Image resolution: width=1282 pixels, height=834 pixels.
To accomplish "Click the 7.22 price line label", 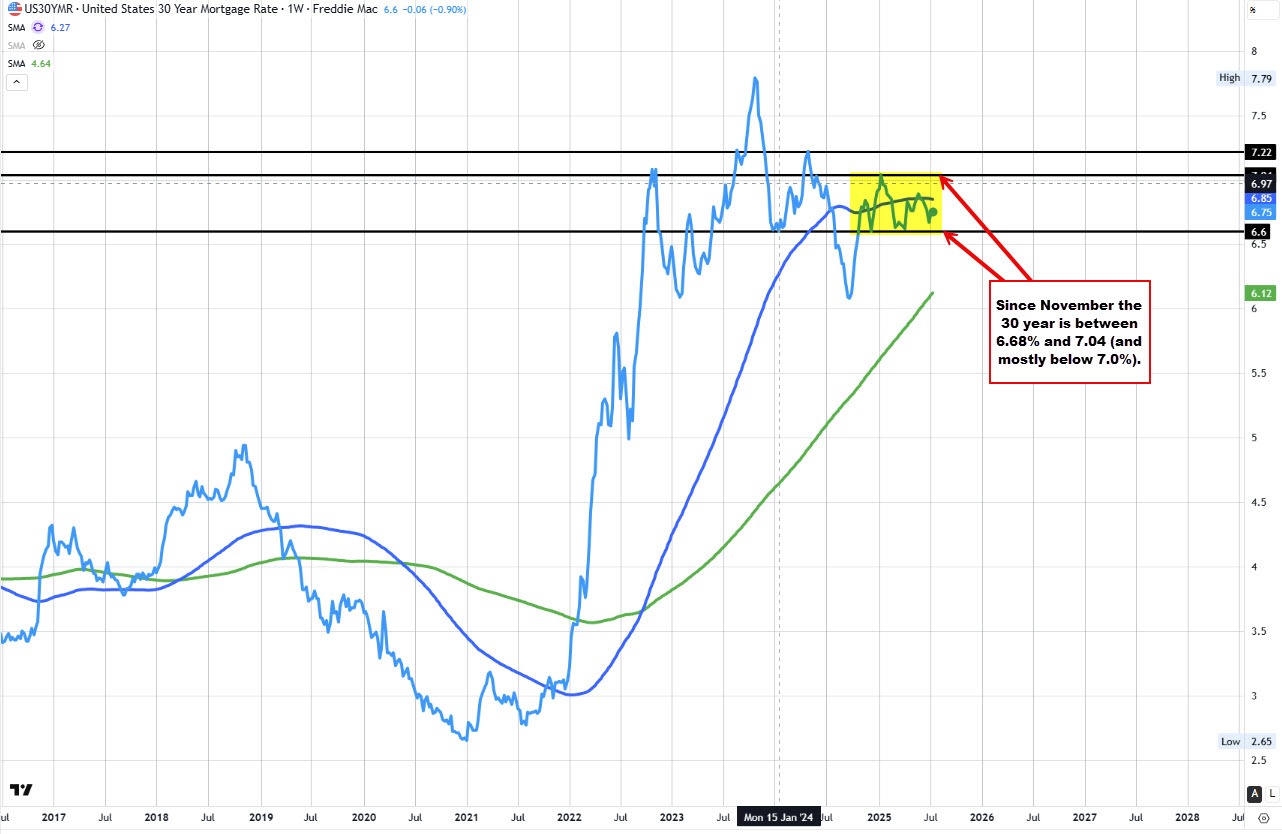I will 1258,152.
